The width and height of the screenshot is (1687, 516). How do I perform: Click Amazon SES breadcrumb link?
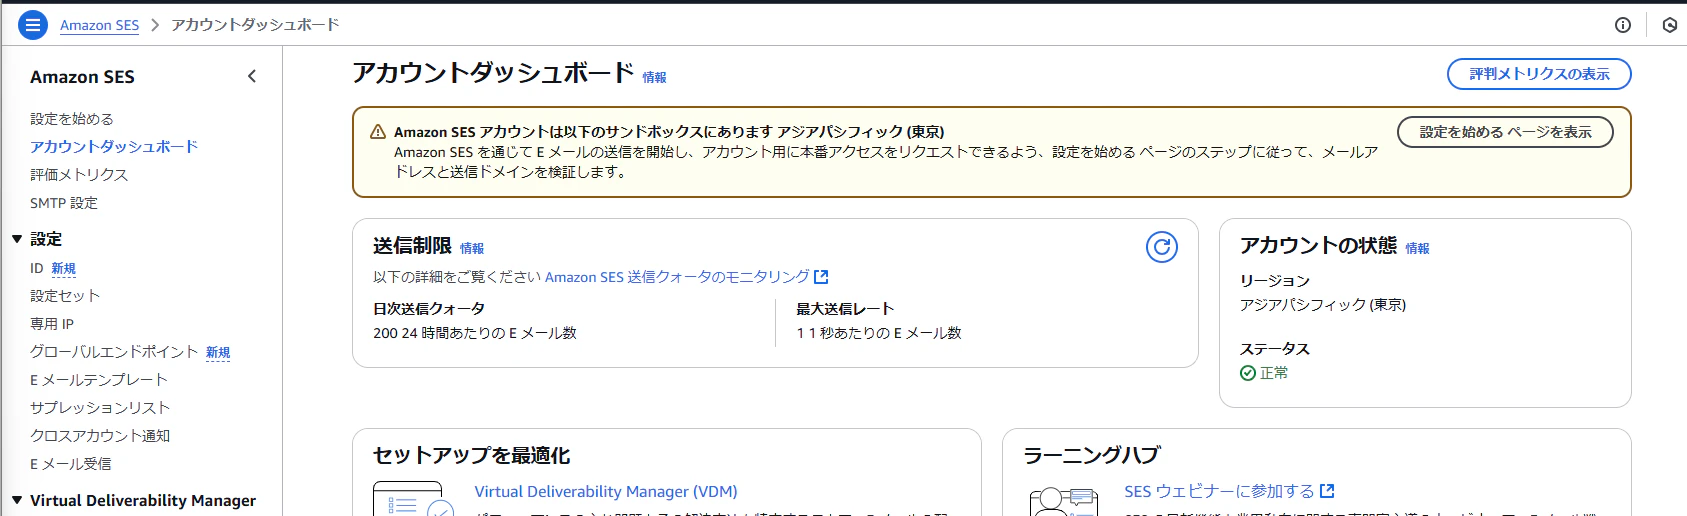pos(99,25)
